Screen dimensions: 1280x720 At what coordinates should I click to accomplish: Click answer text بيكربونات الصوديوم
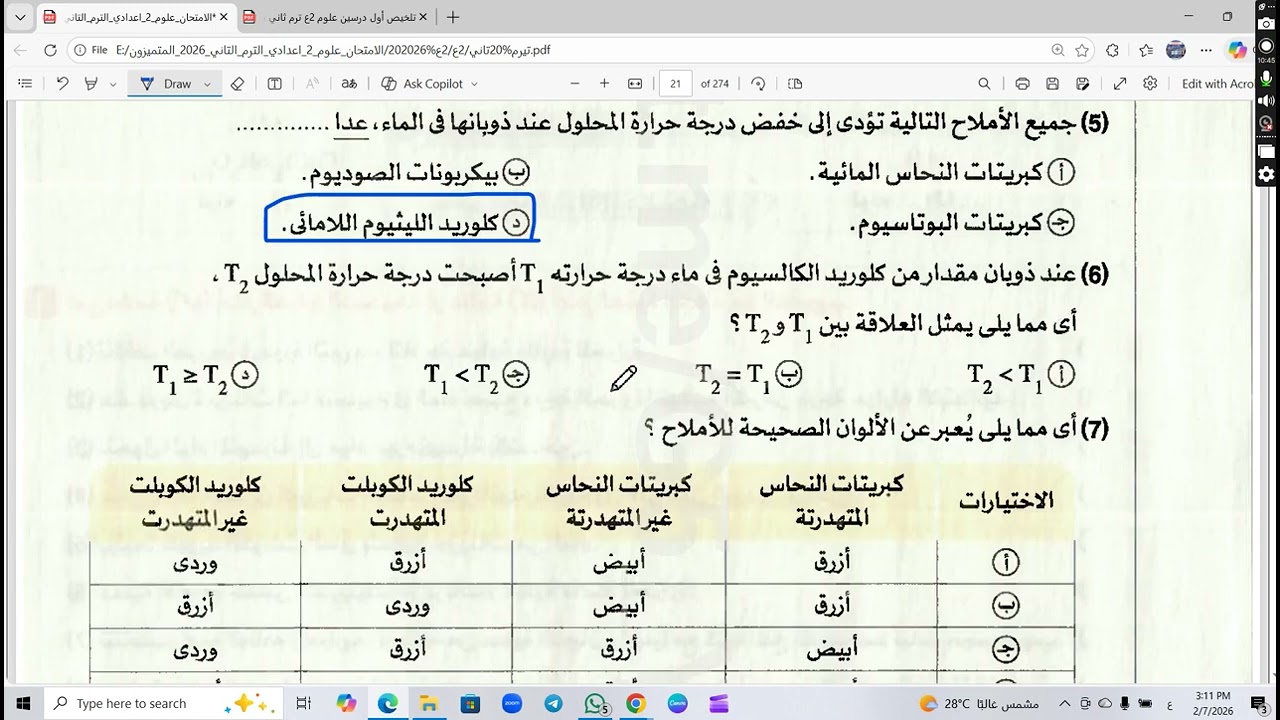pos(400,174)
